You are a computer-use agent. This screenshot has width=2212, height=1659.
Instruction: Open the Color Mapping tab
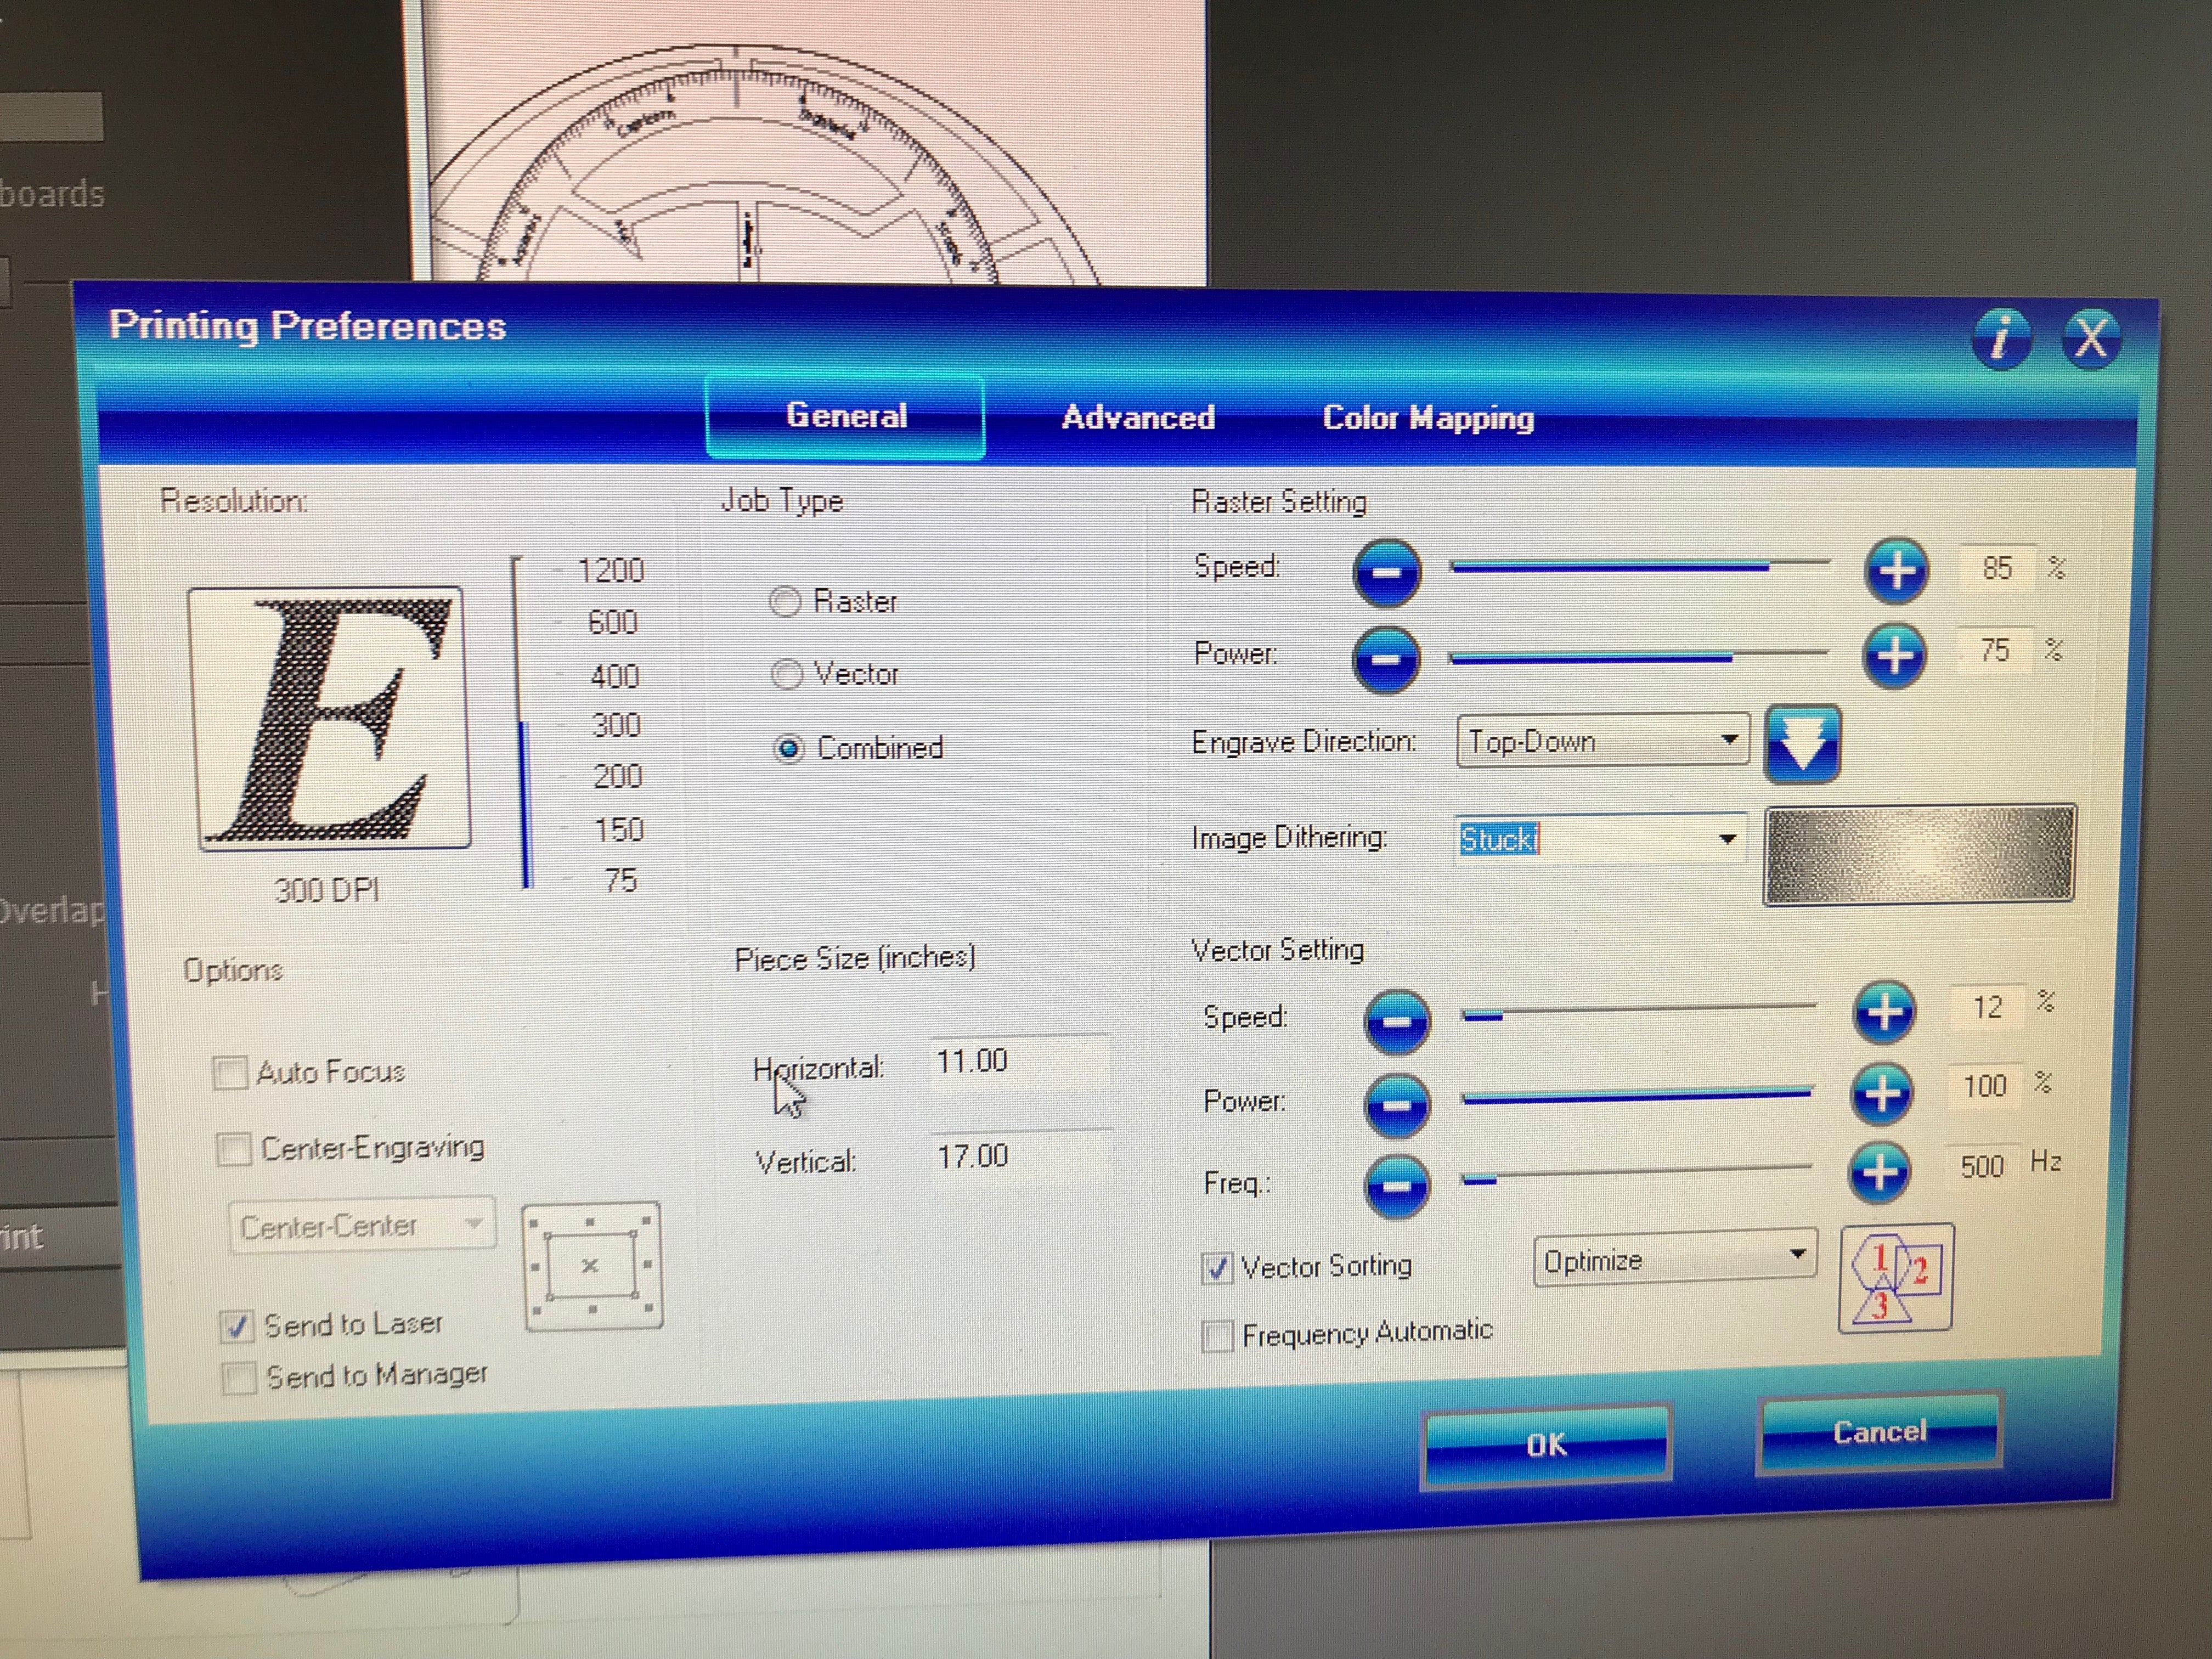(1428, 418)
